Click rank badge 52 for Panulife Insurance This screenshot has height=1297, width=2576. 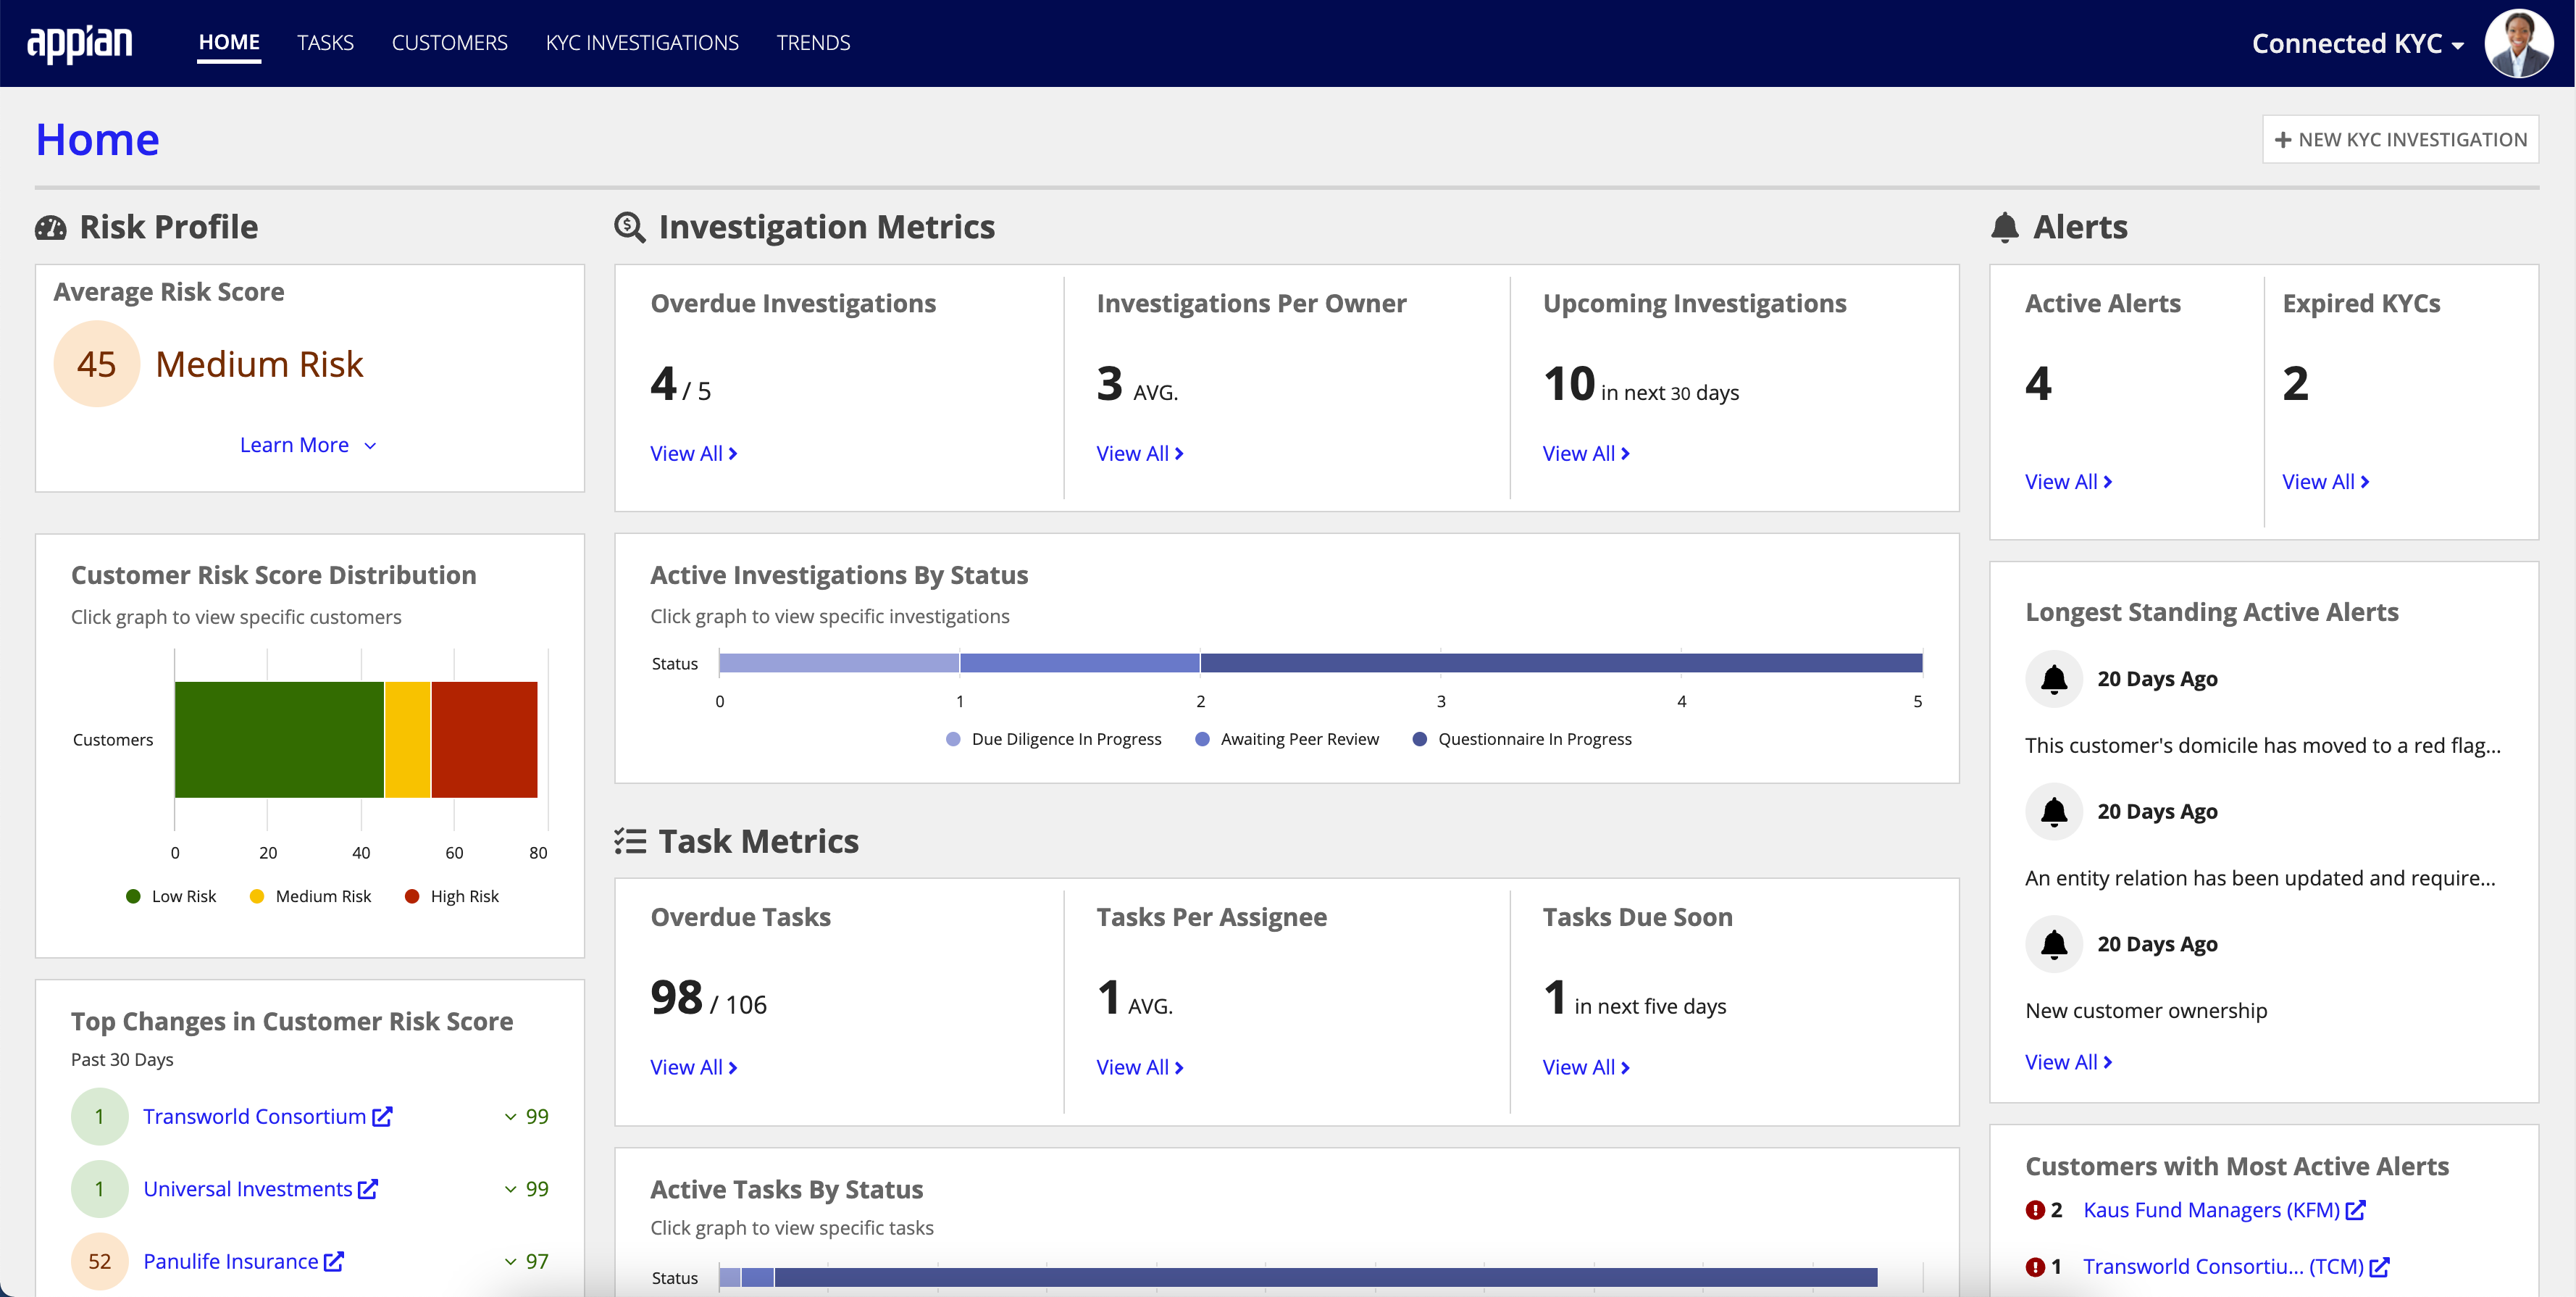[x=100, y=1262]
